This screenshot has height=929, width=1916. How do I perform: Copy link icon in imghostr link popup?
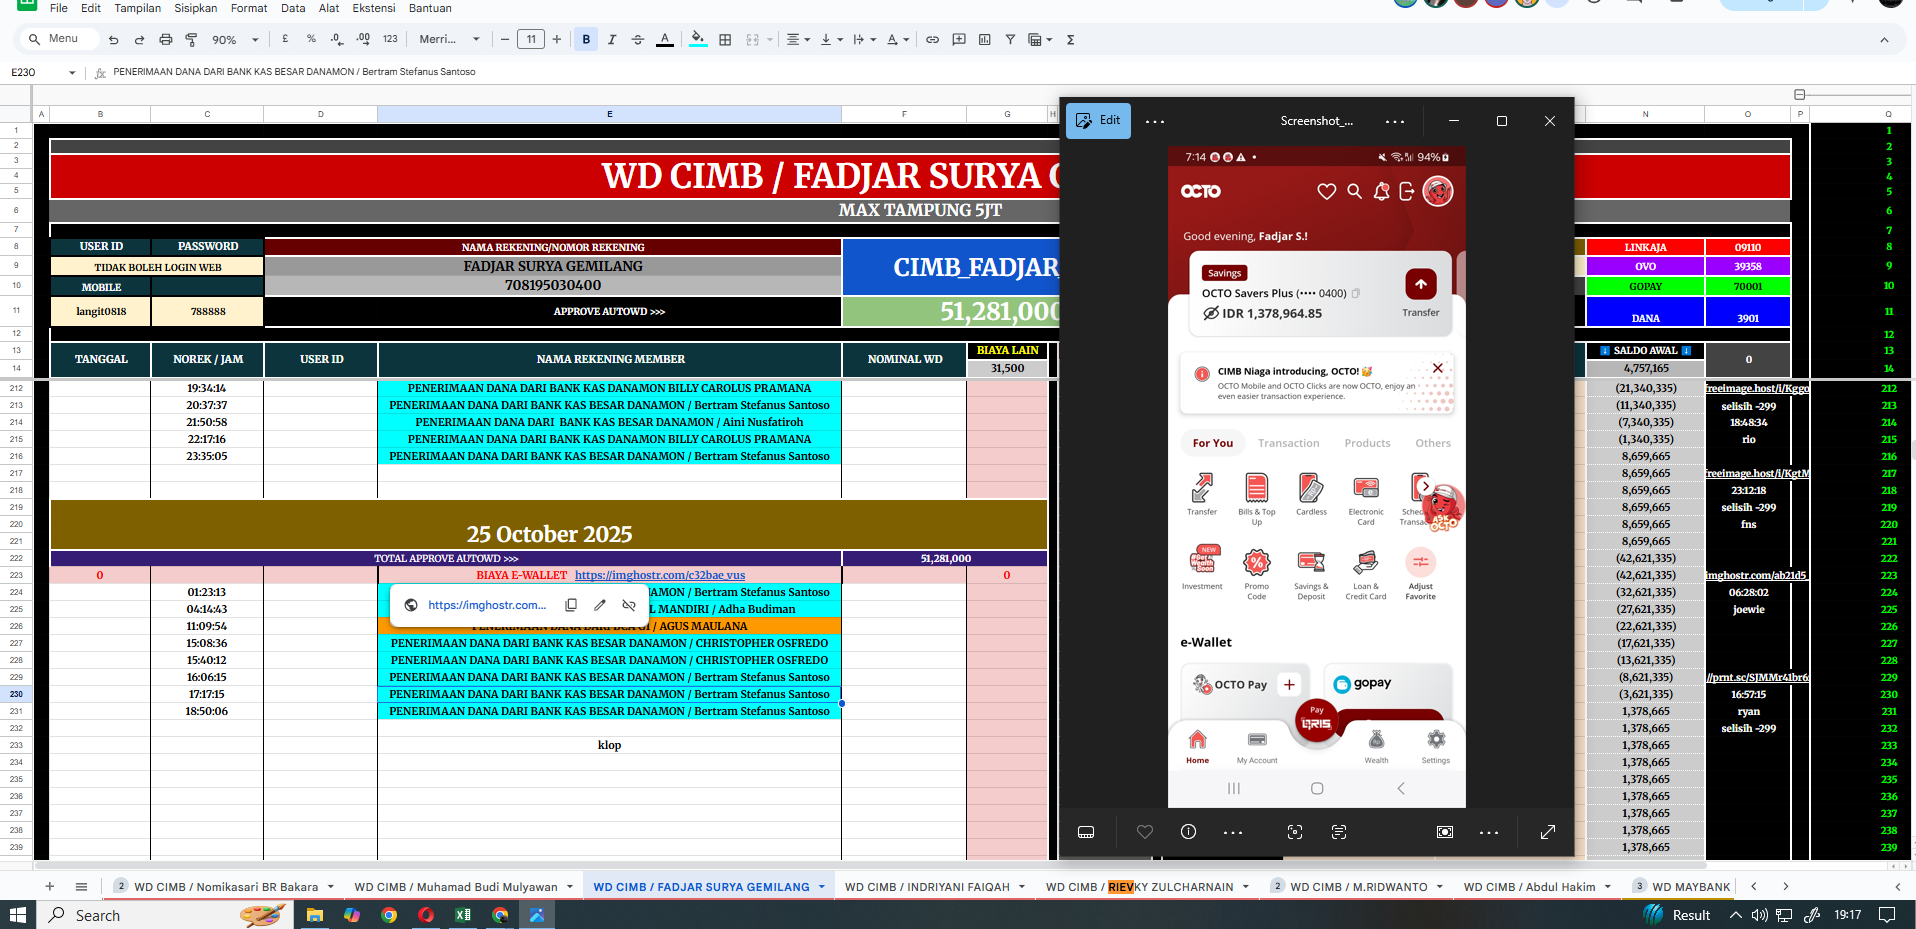(571, 605)
